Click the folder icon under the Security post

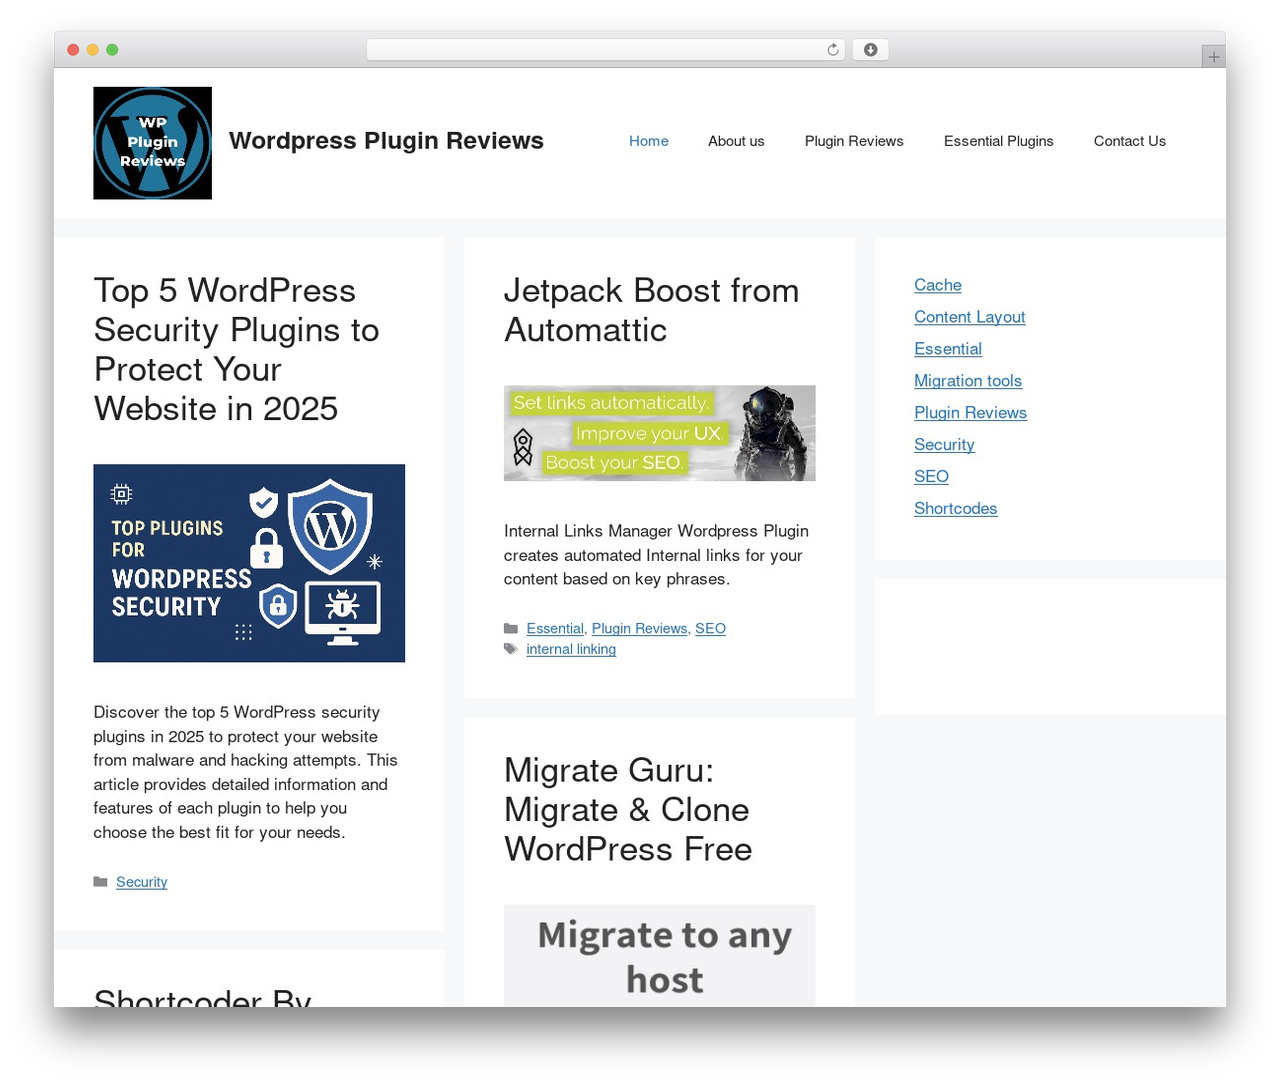click(100, 882)
